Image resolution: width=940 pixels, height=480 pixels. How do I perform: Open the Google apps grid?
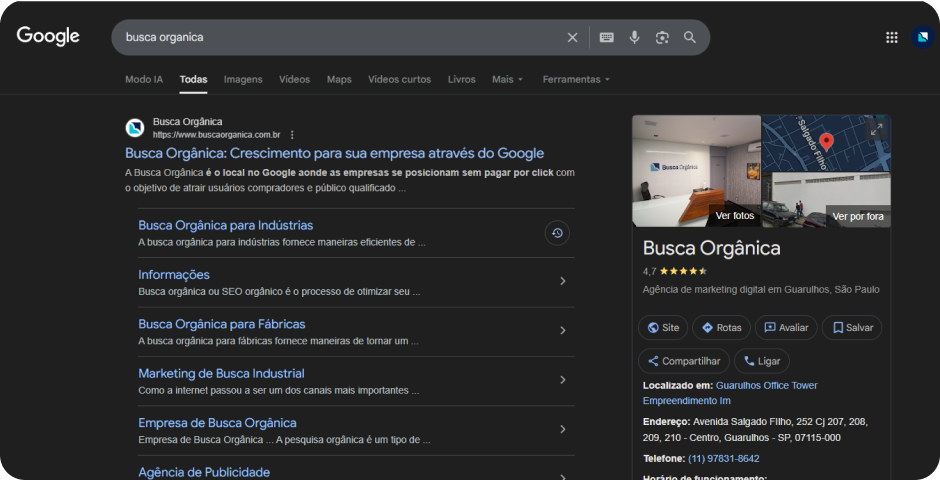pos(891,37)
